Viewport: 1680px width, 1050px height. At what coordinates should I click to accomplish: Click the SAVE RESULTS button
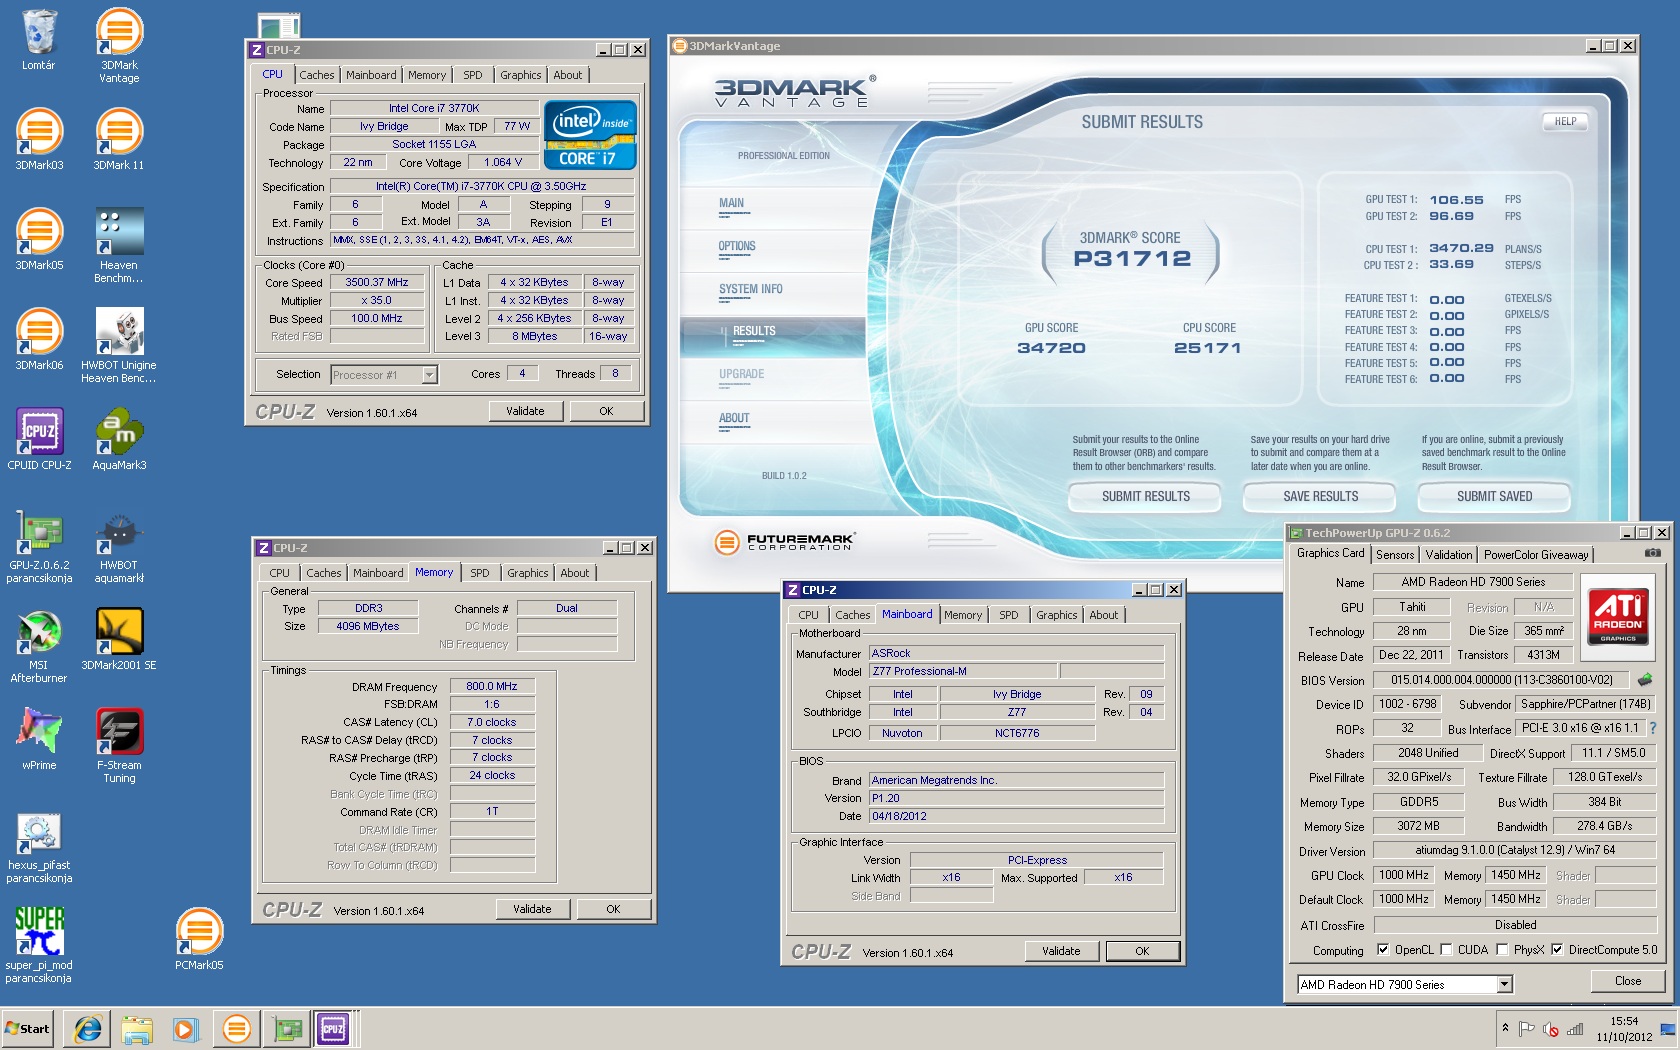pos(1320,496)
